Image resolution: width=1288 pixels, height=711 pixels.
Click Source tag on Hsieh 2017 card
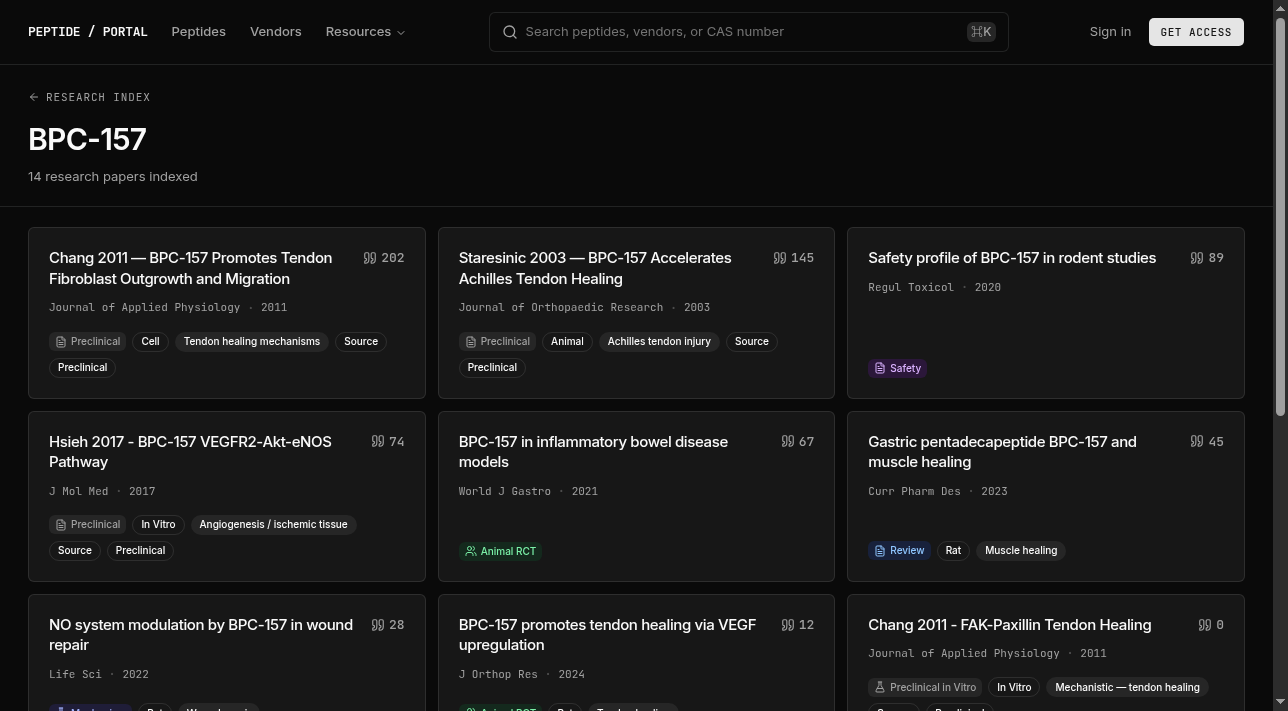tap(75, 551)
